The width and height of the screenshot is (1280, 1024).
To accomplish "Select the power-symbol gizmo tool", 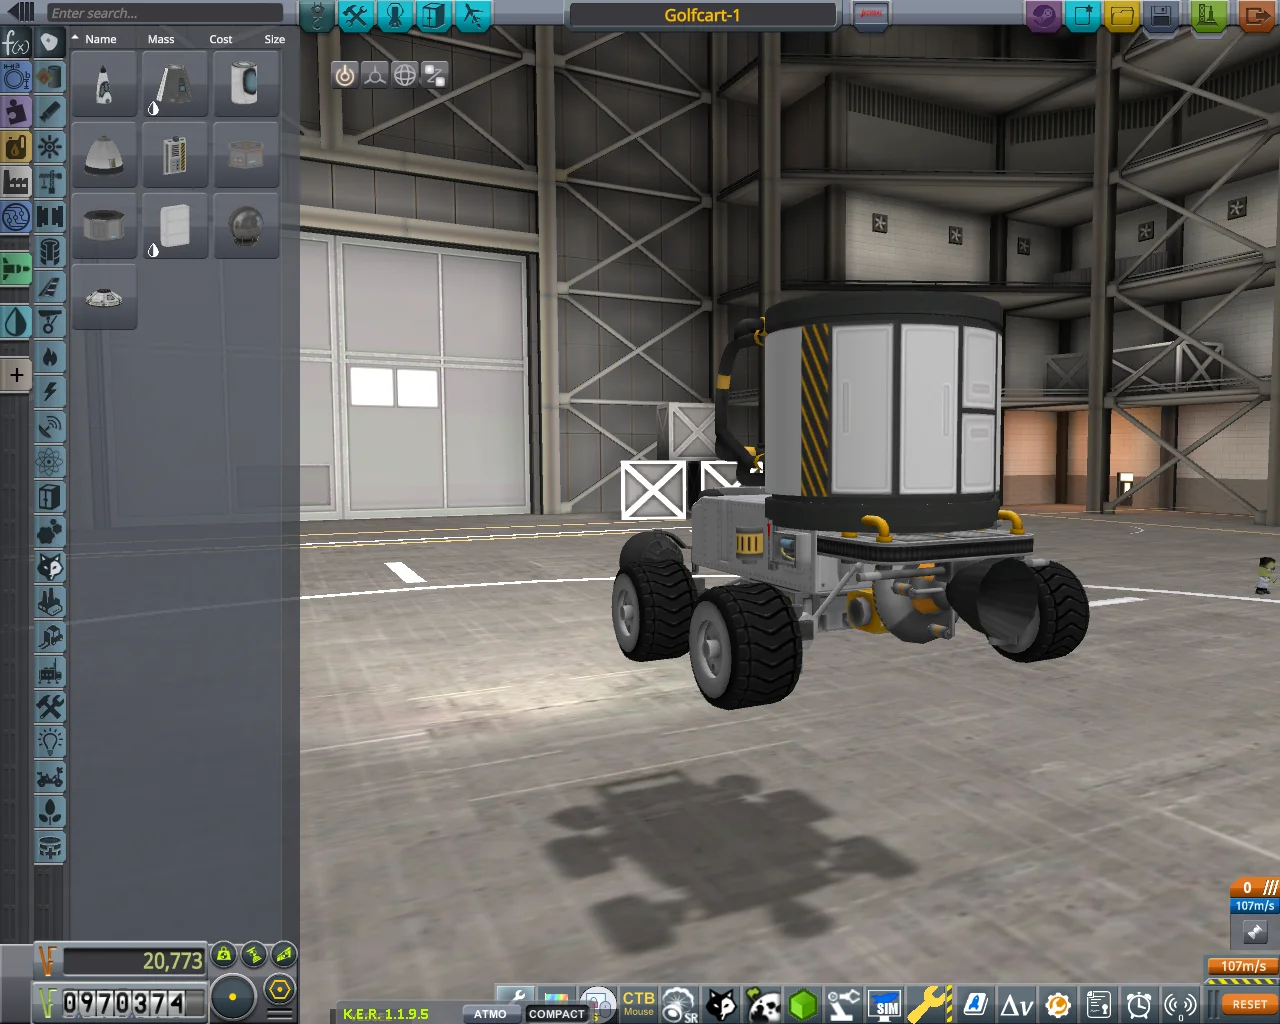I will (344, 75).
